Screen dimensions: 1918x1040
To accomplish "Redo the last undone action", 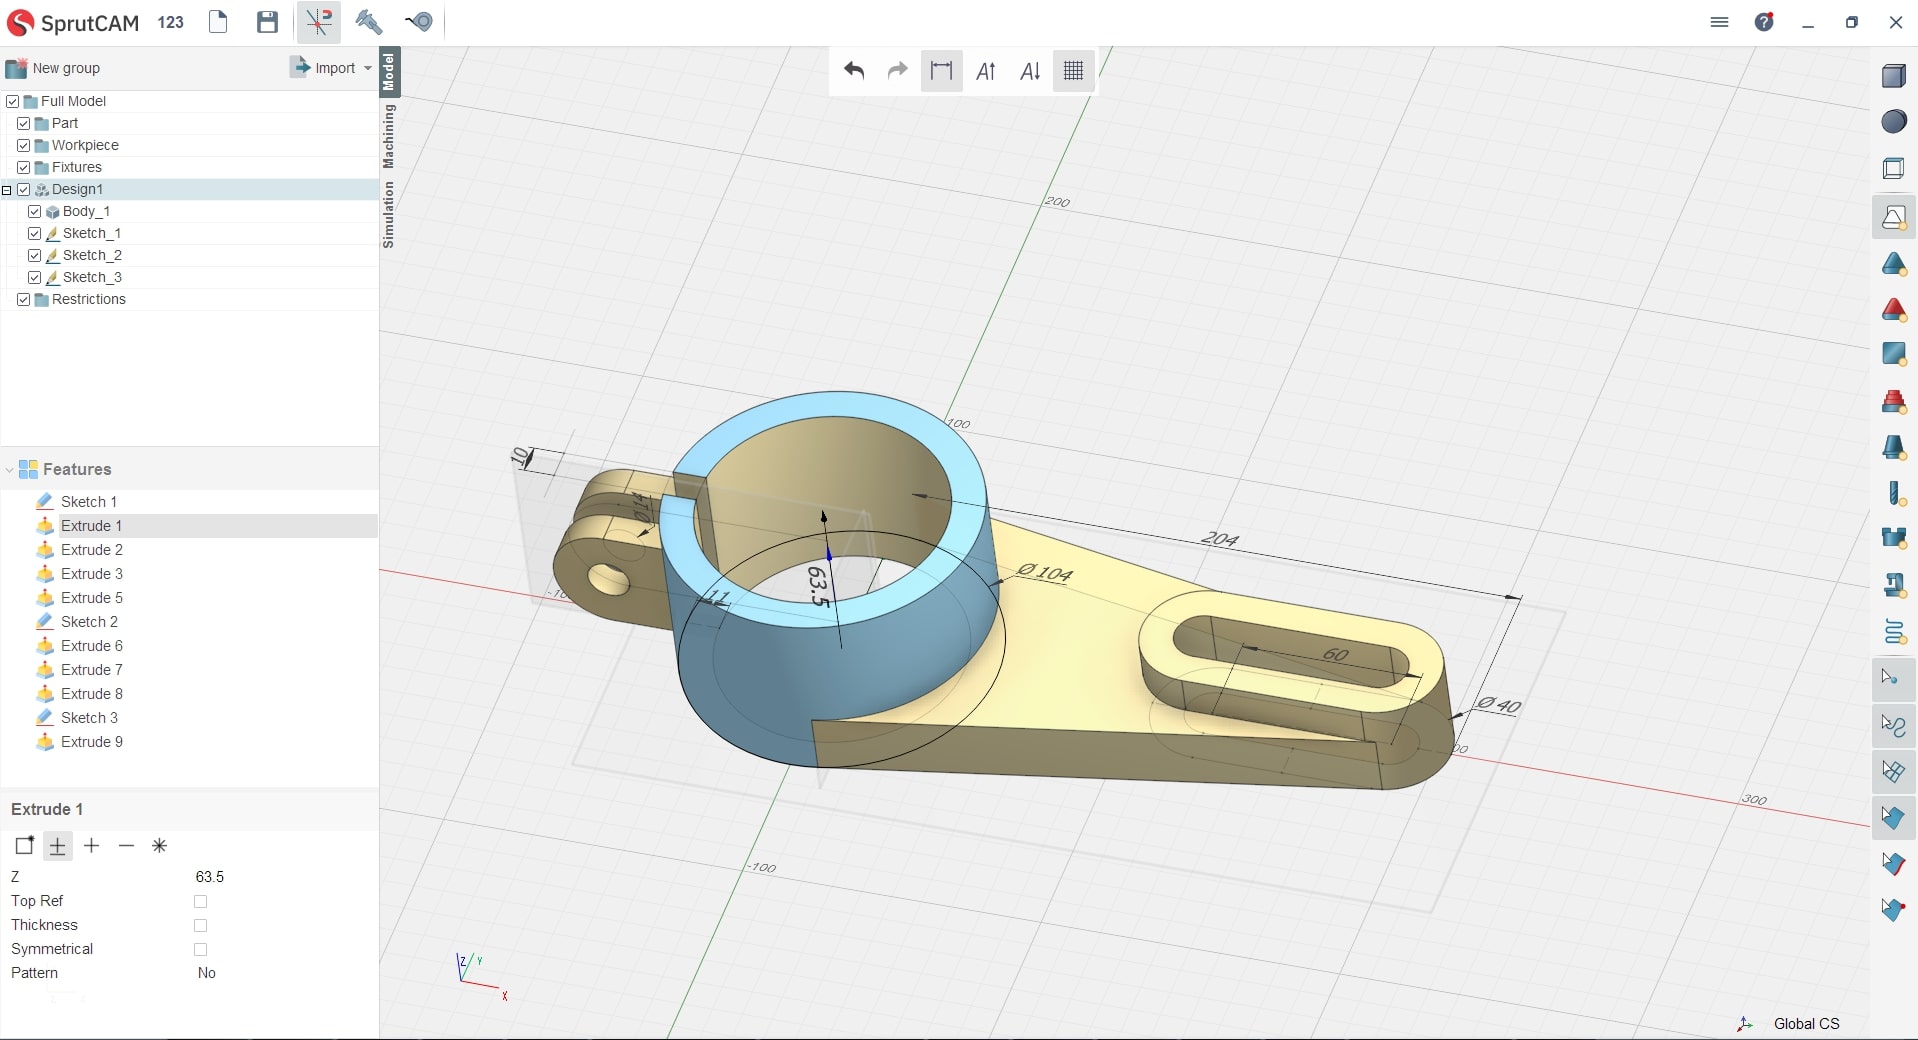I will [898, 71].
